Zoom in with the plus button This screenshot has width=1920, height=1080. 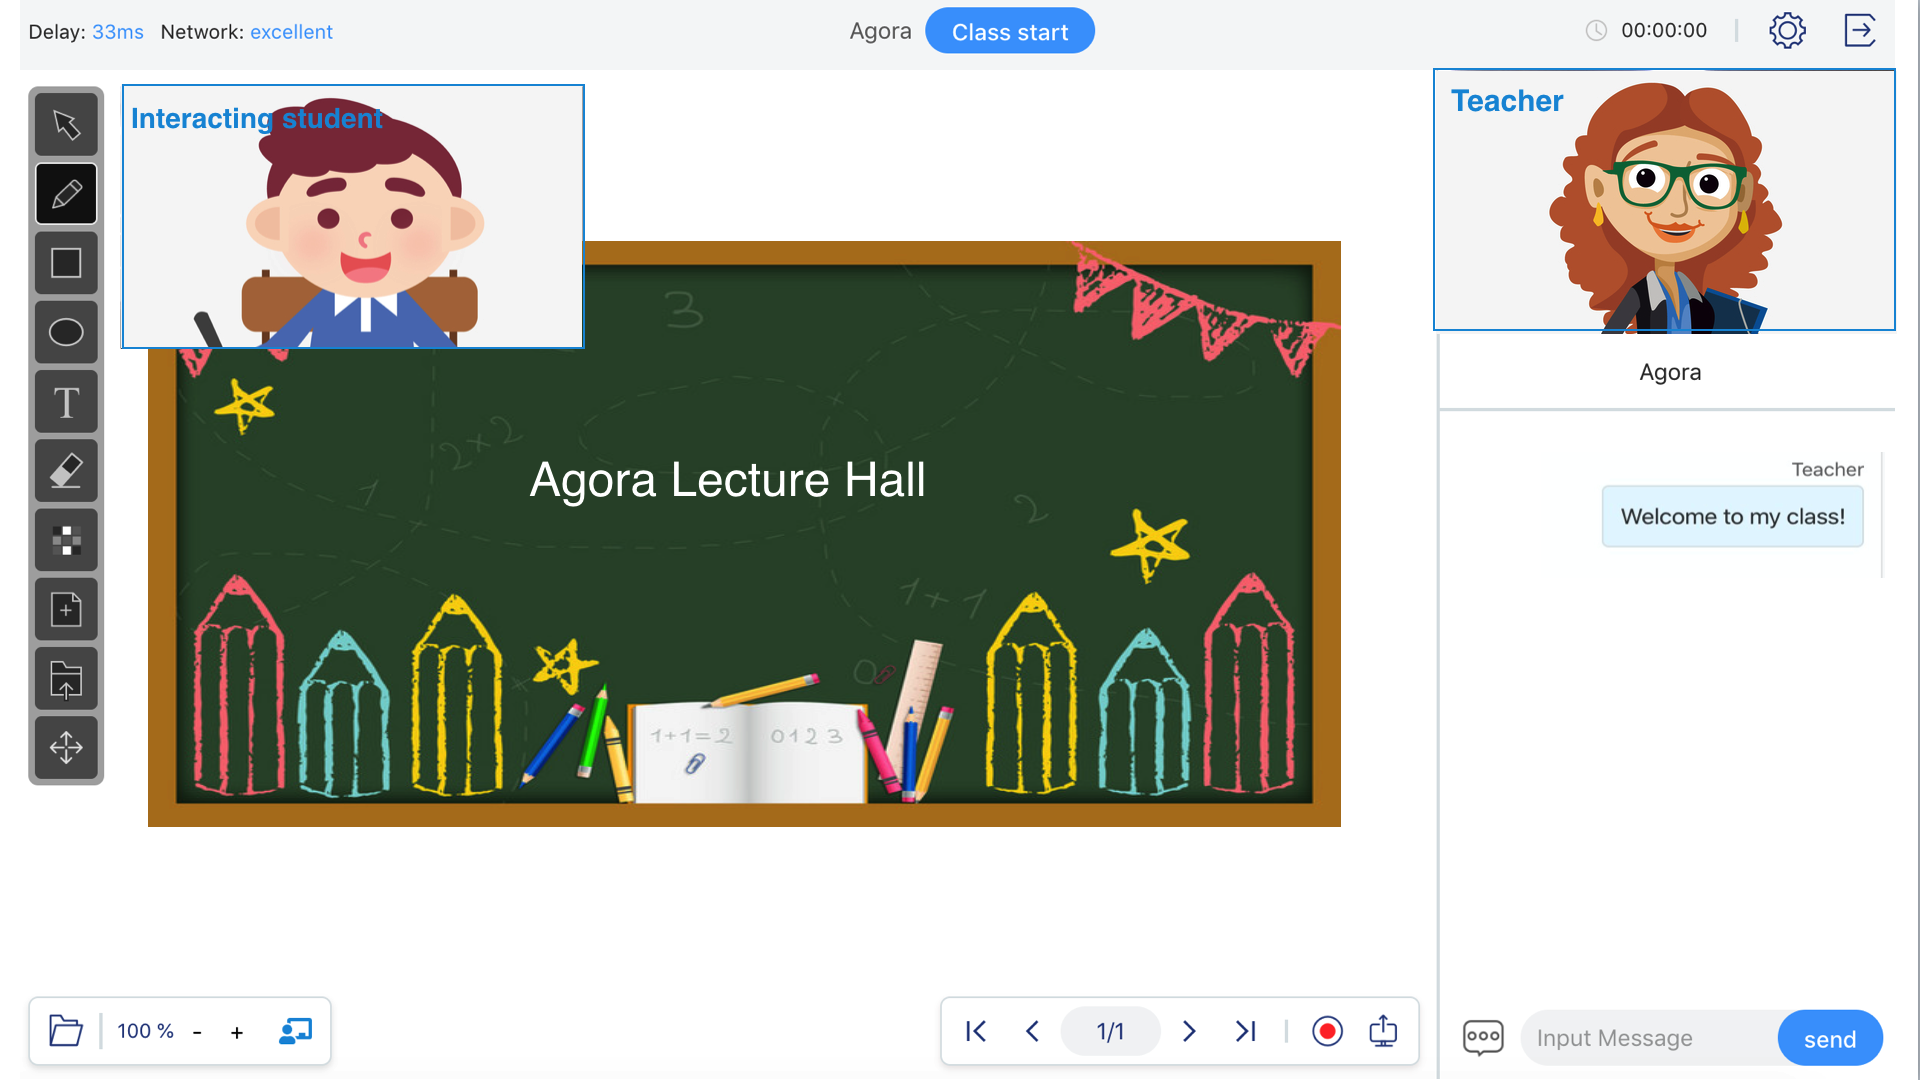[x=237, y=1032]
